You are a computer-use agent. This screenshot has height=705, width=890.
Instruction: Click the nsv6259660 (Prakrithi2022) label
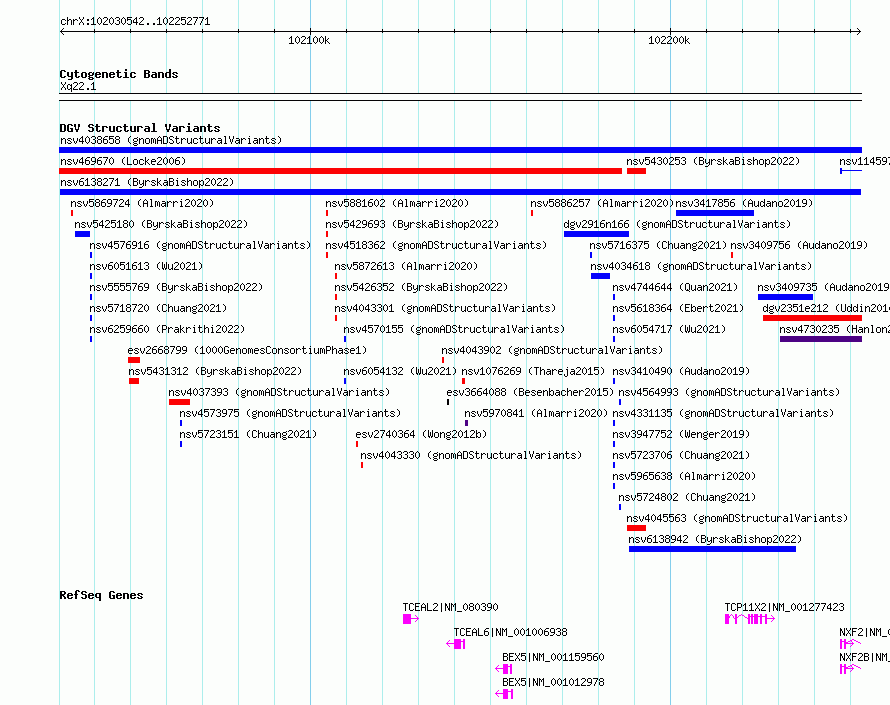[167, 329]
